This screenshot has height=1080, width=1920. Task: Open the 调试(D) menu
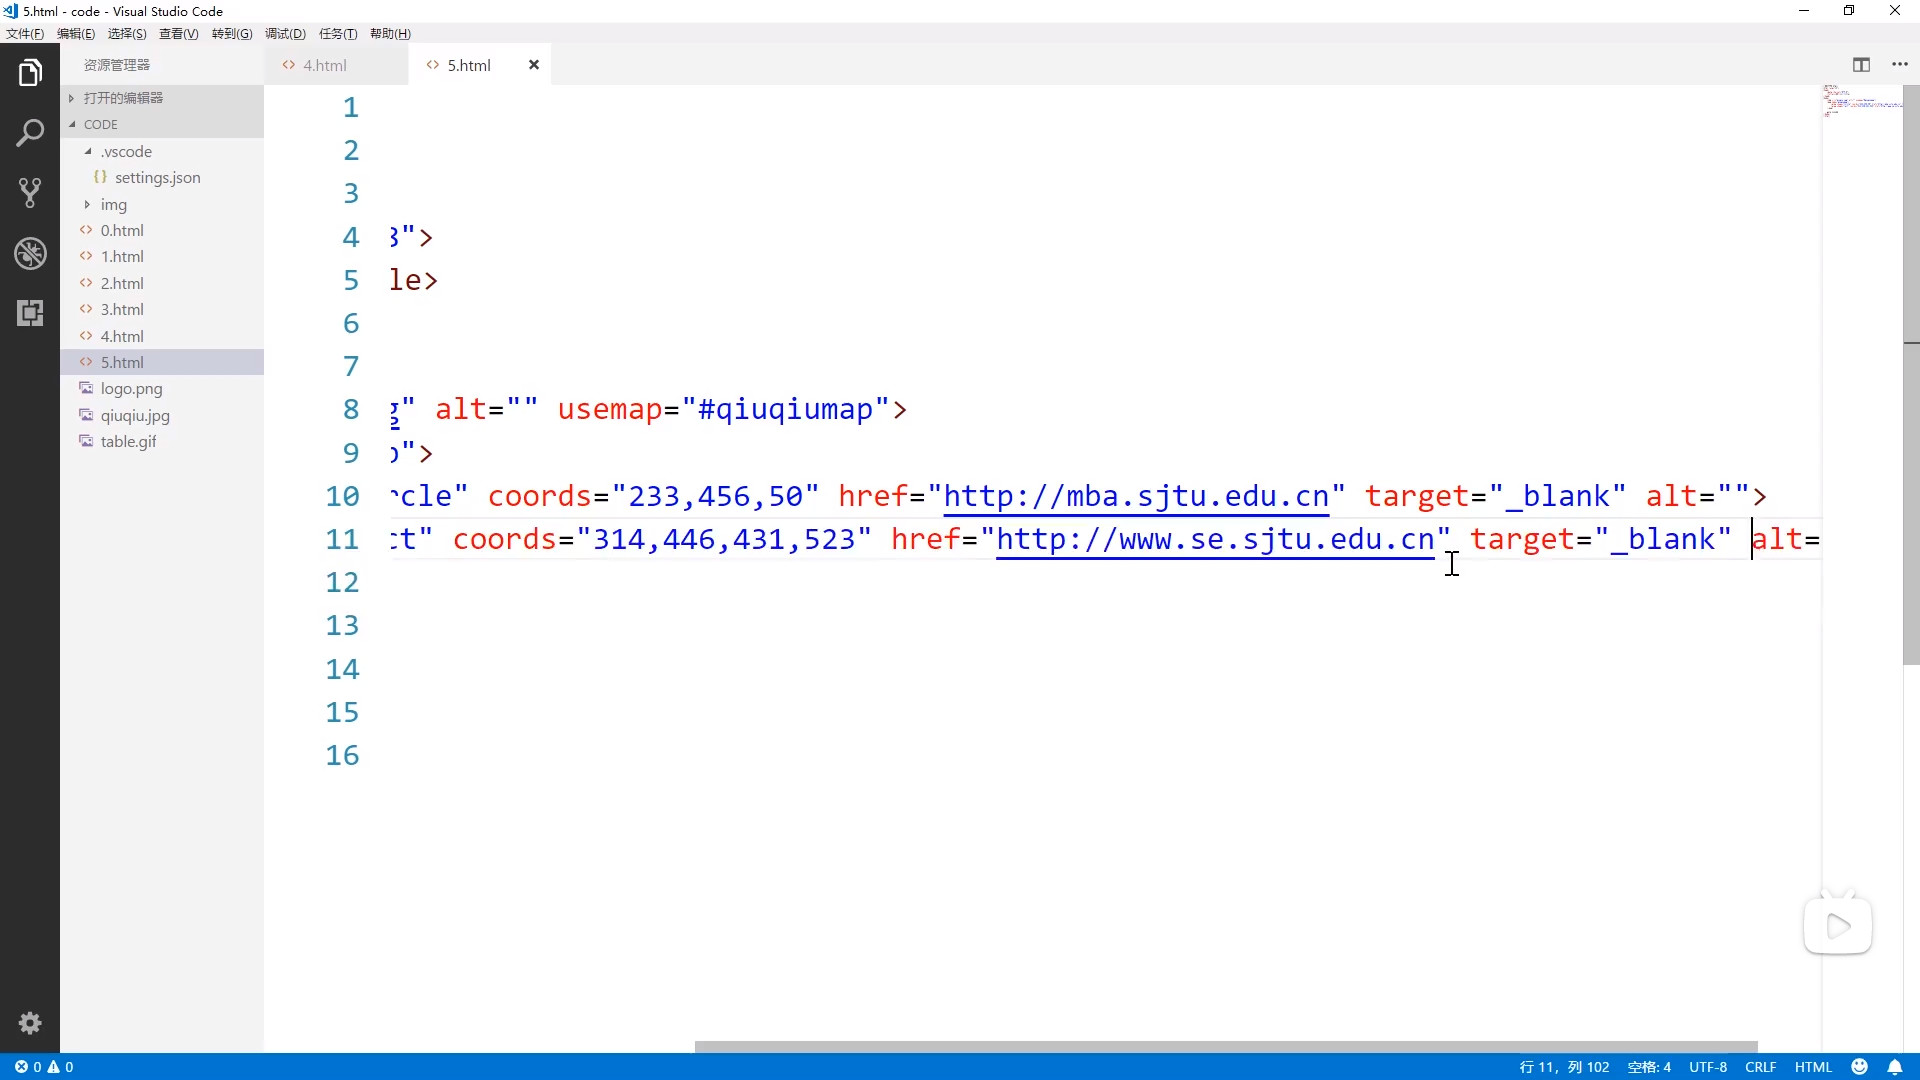coord(285,34)
